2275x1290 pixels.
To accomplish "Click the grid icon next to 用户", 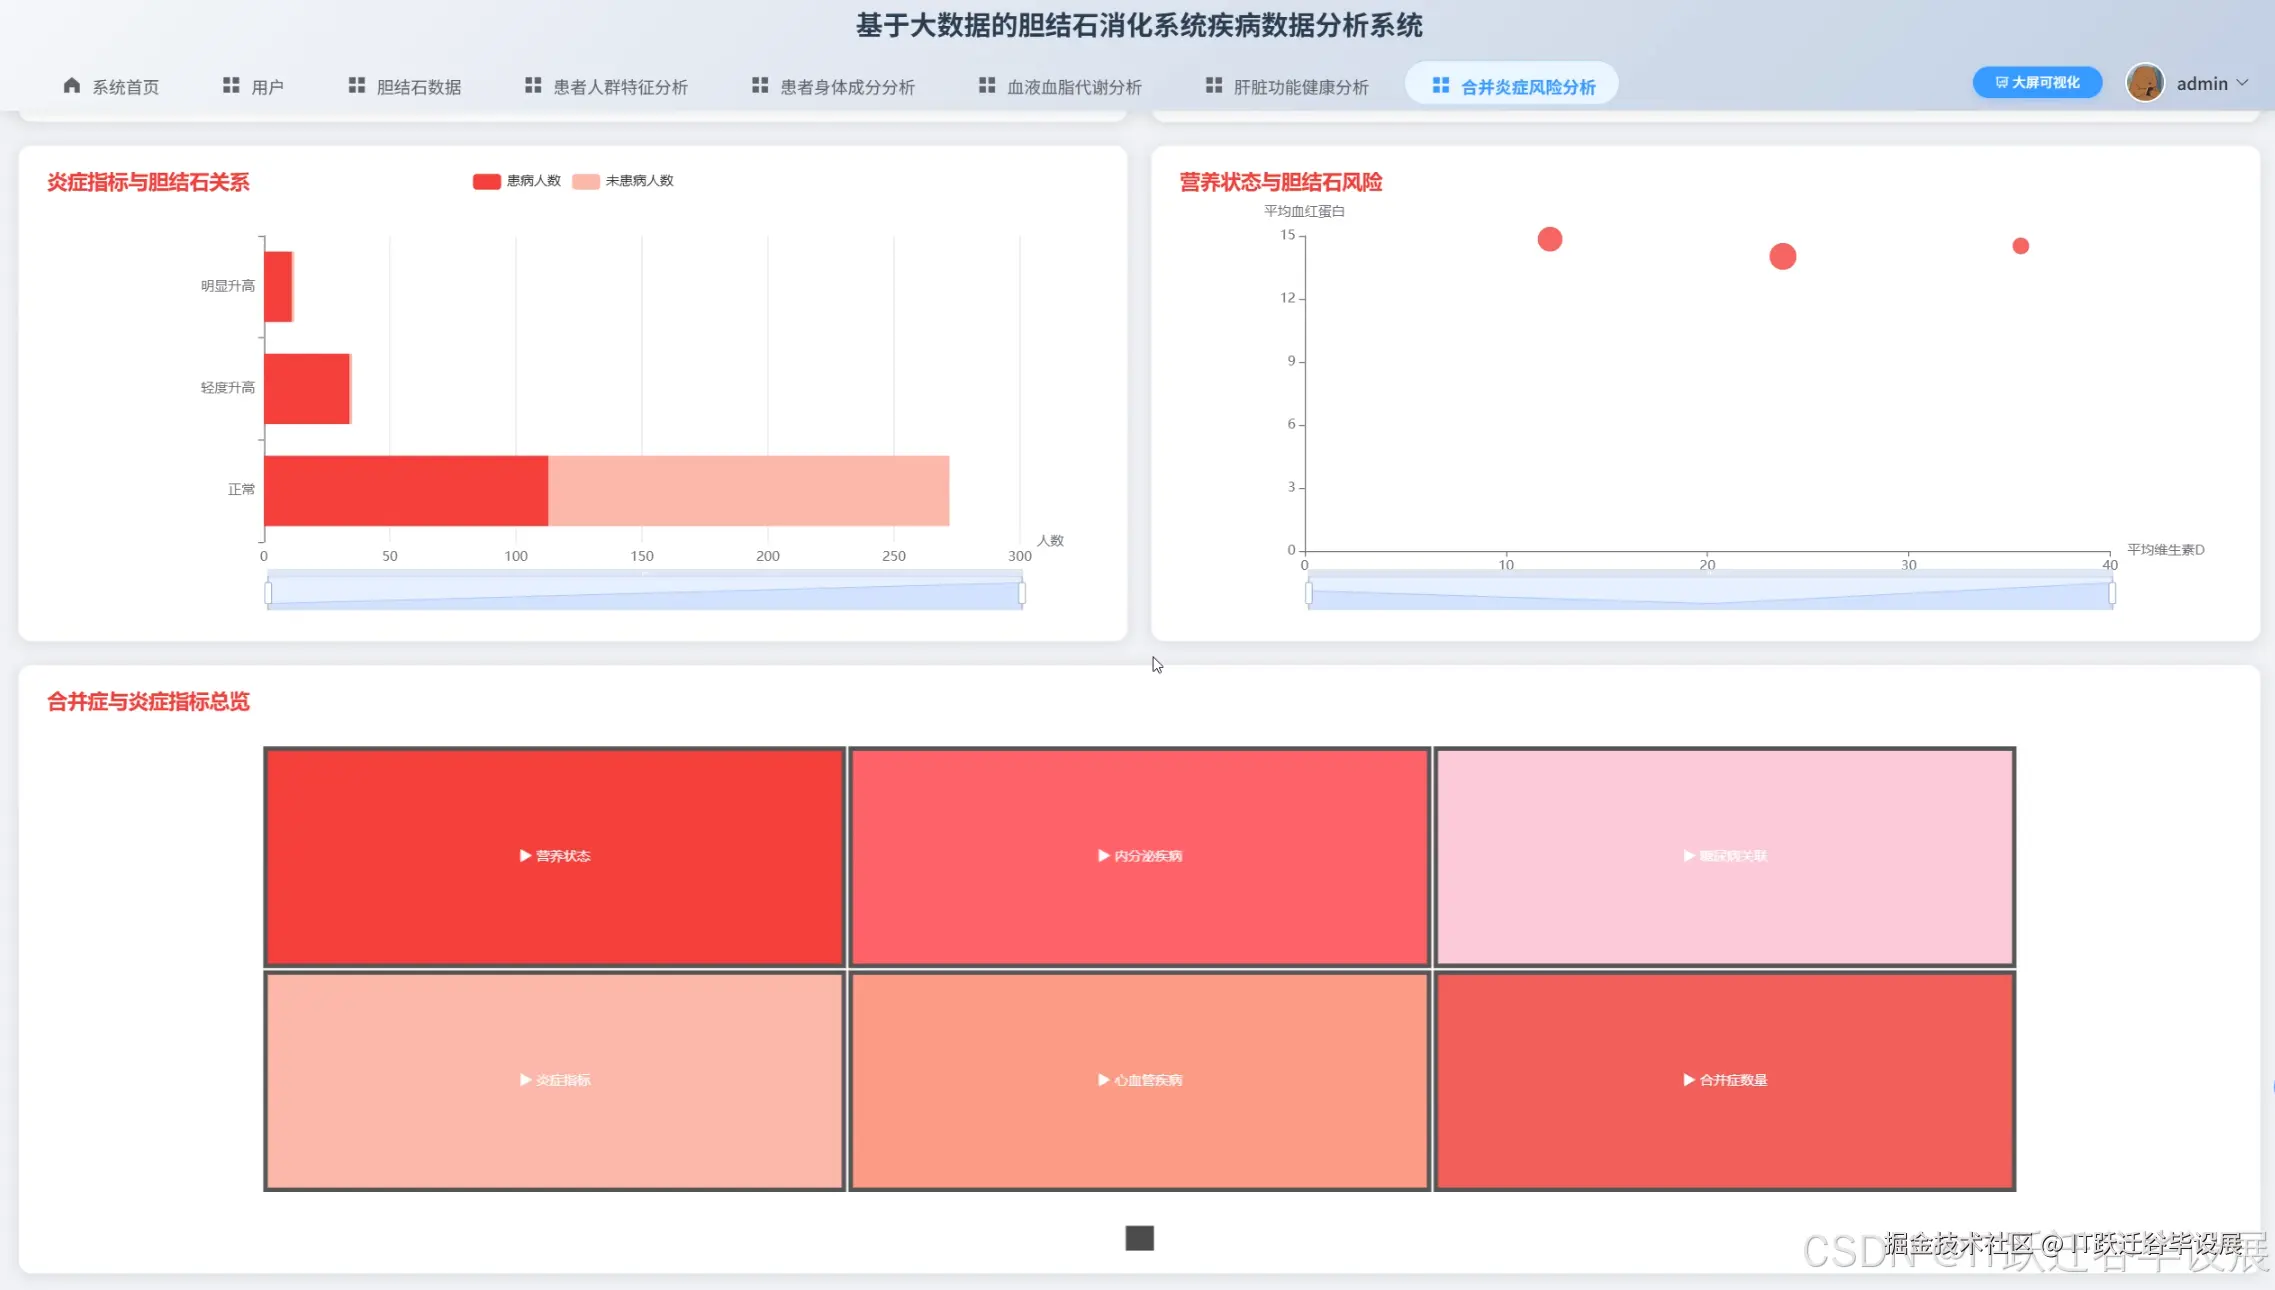I will click(231, 86).
